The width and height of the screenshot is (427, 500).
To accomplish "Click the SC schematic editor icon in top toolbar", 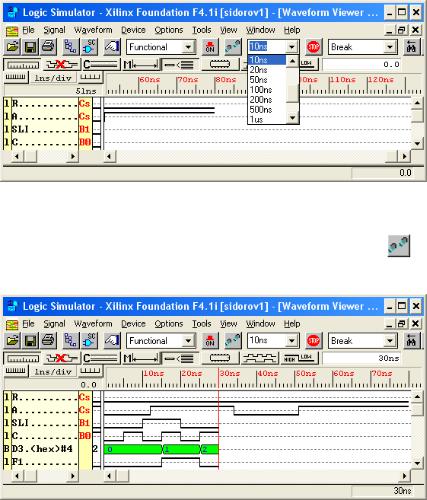I will tap(89, 47).
